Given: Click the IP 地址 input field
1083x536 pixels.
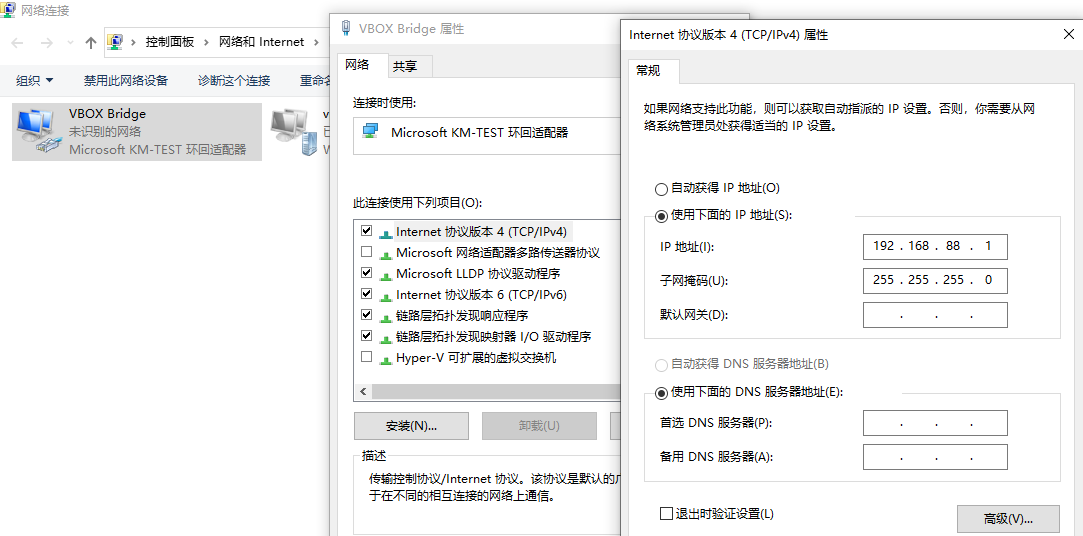Looking at the screenshot, I should pos(935,247).
